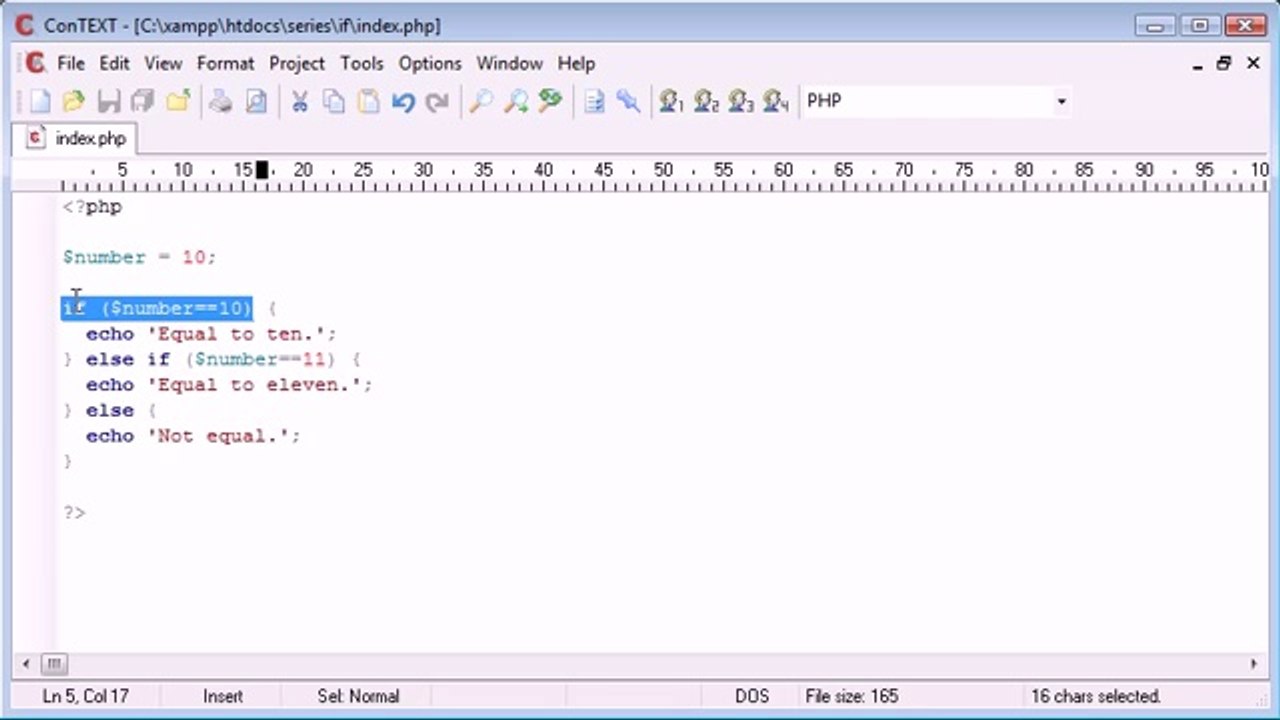
Task: Copy selected text toolbar icon
Action: click(x=333, y=101)
